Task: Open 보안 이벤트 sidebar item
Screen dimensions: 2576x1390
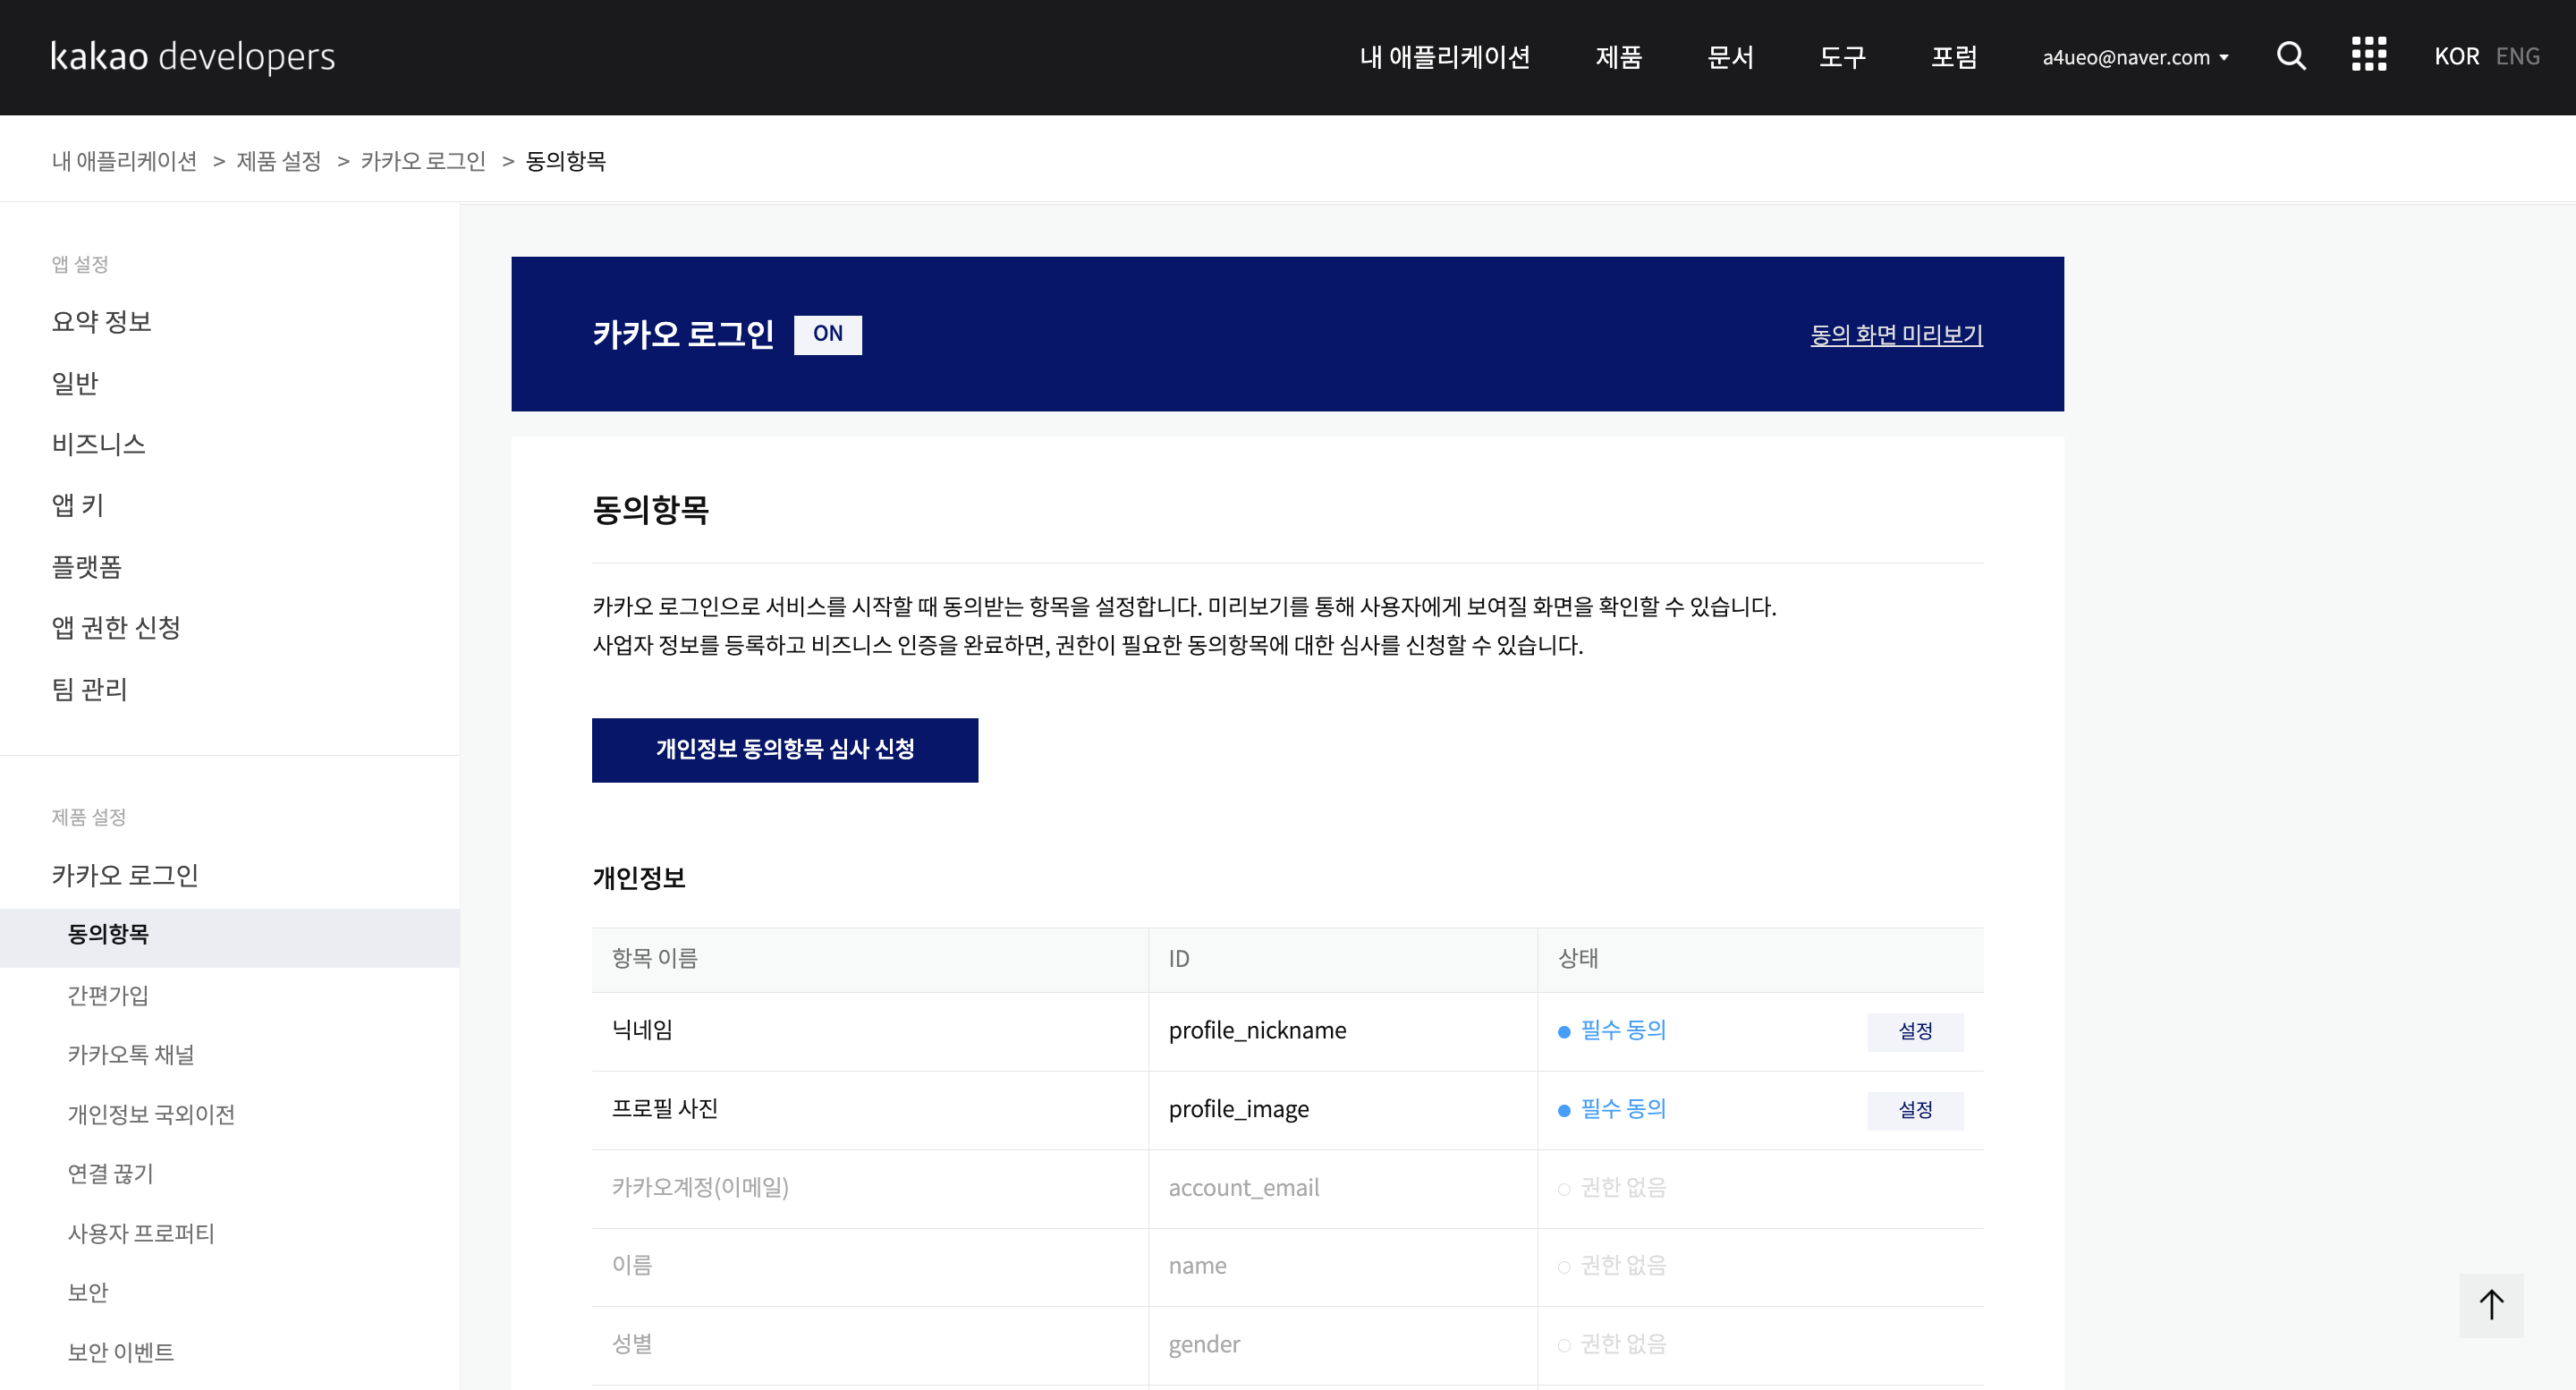Action: [x=121, y=1352]
